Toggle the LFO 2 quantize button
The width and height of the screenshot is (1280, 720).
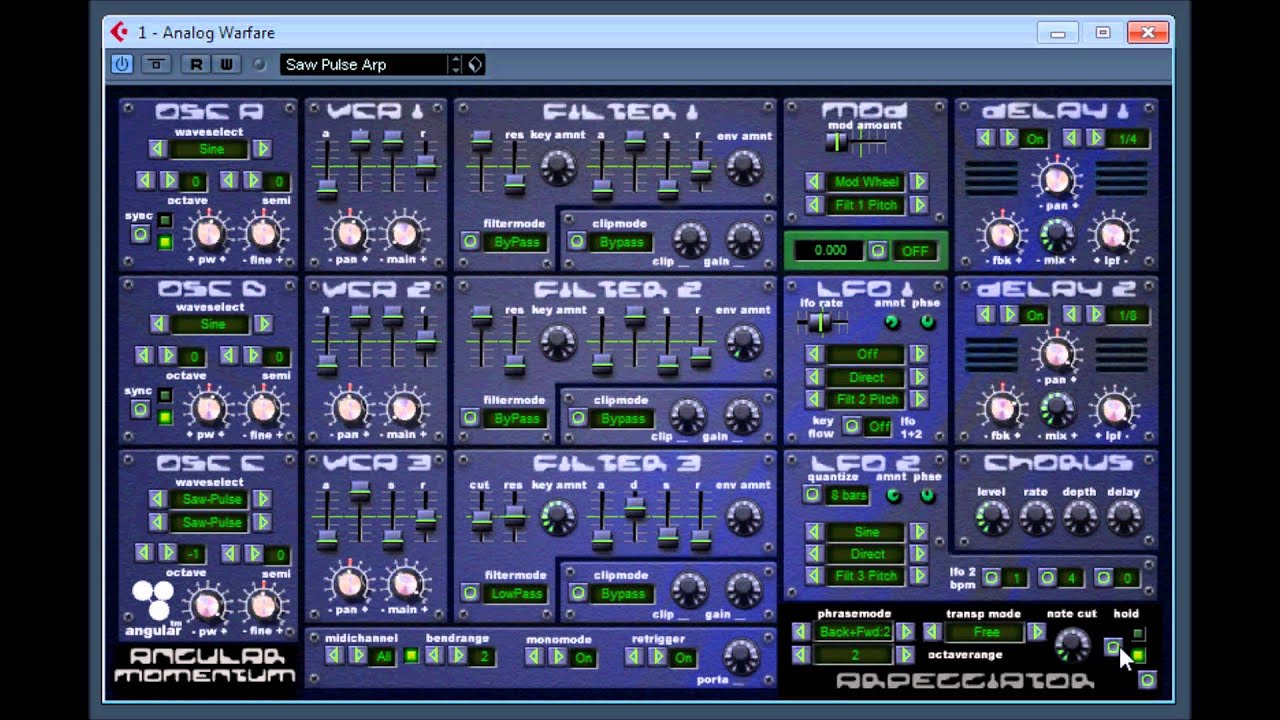[812, 495]
